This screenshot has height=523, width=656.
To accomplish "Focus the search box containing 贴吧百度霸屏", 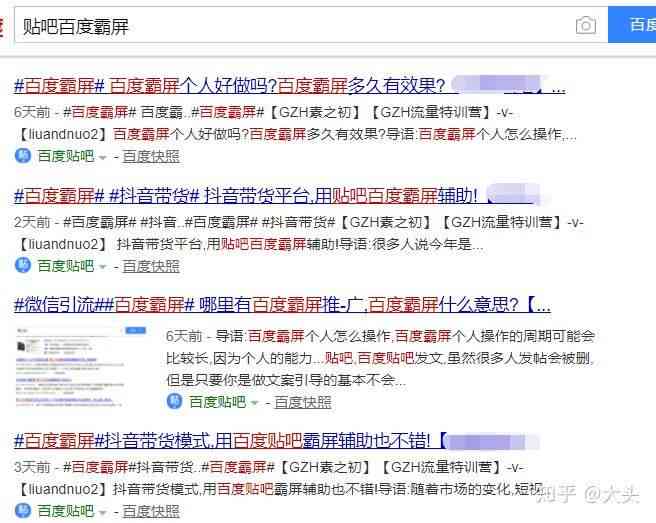I will (x=311, y=25).
